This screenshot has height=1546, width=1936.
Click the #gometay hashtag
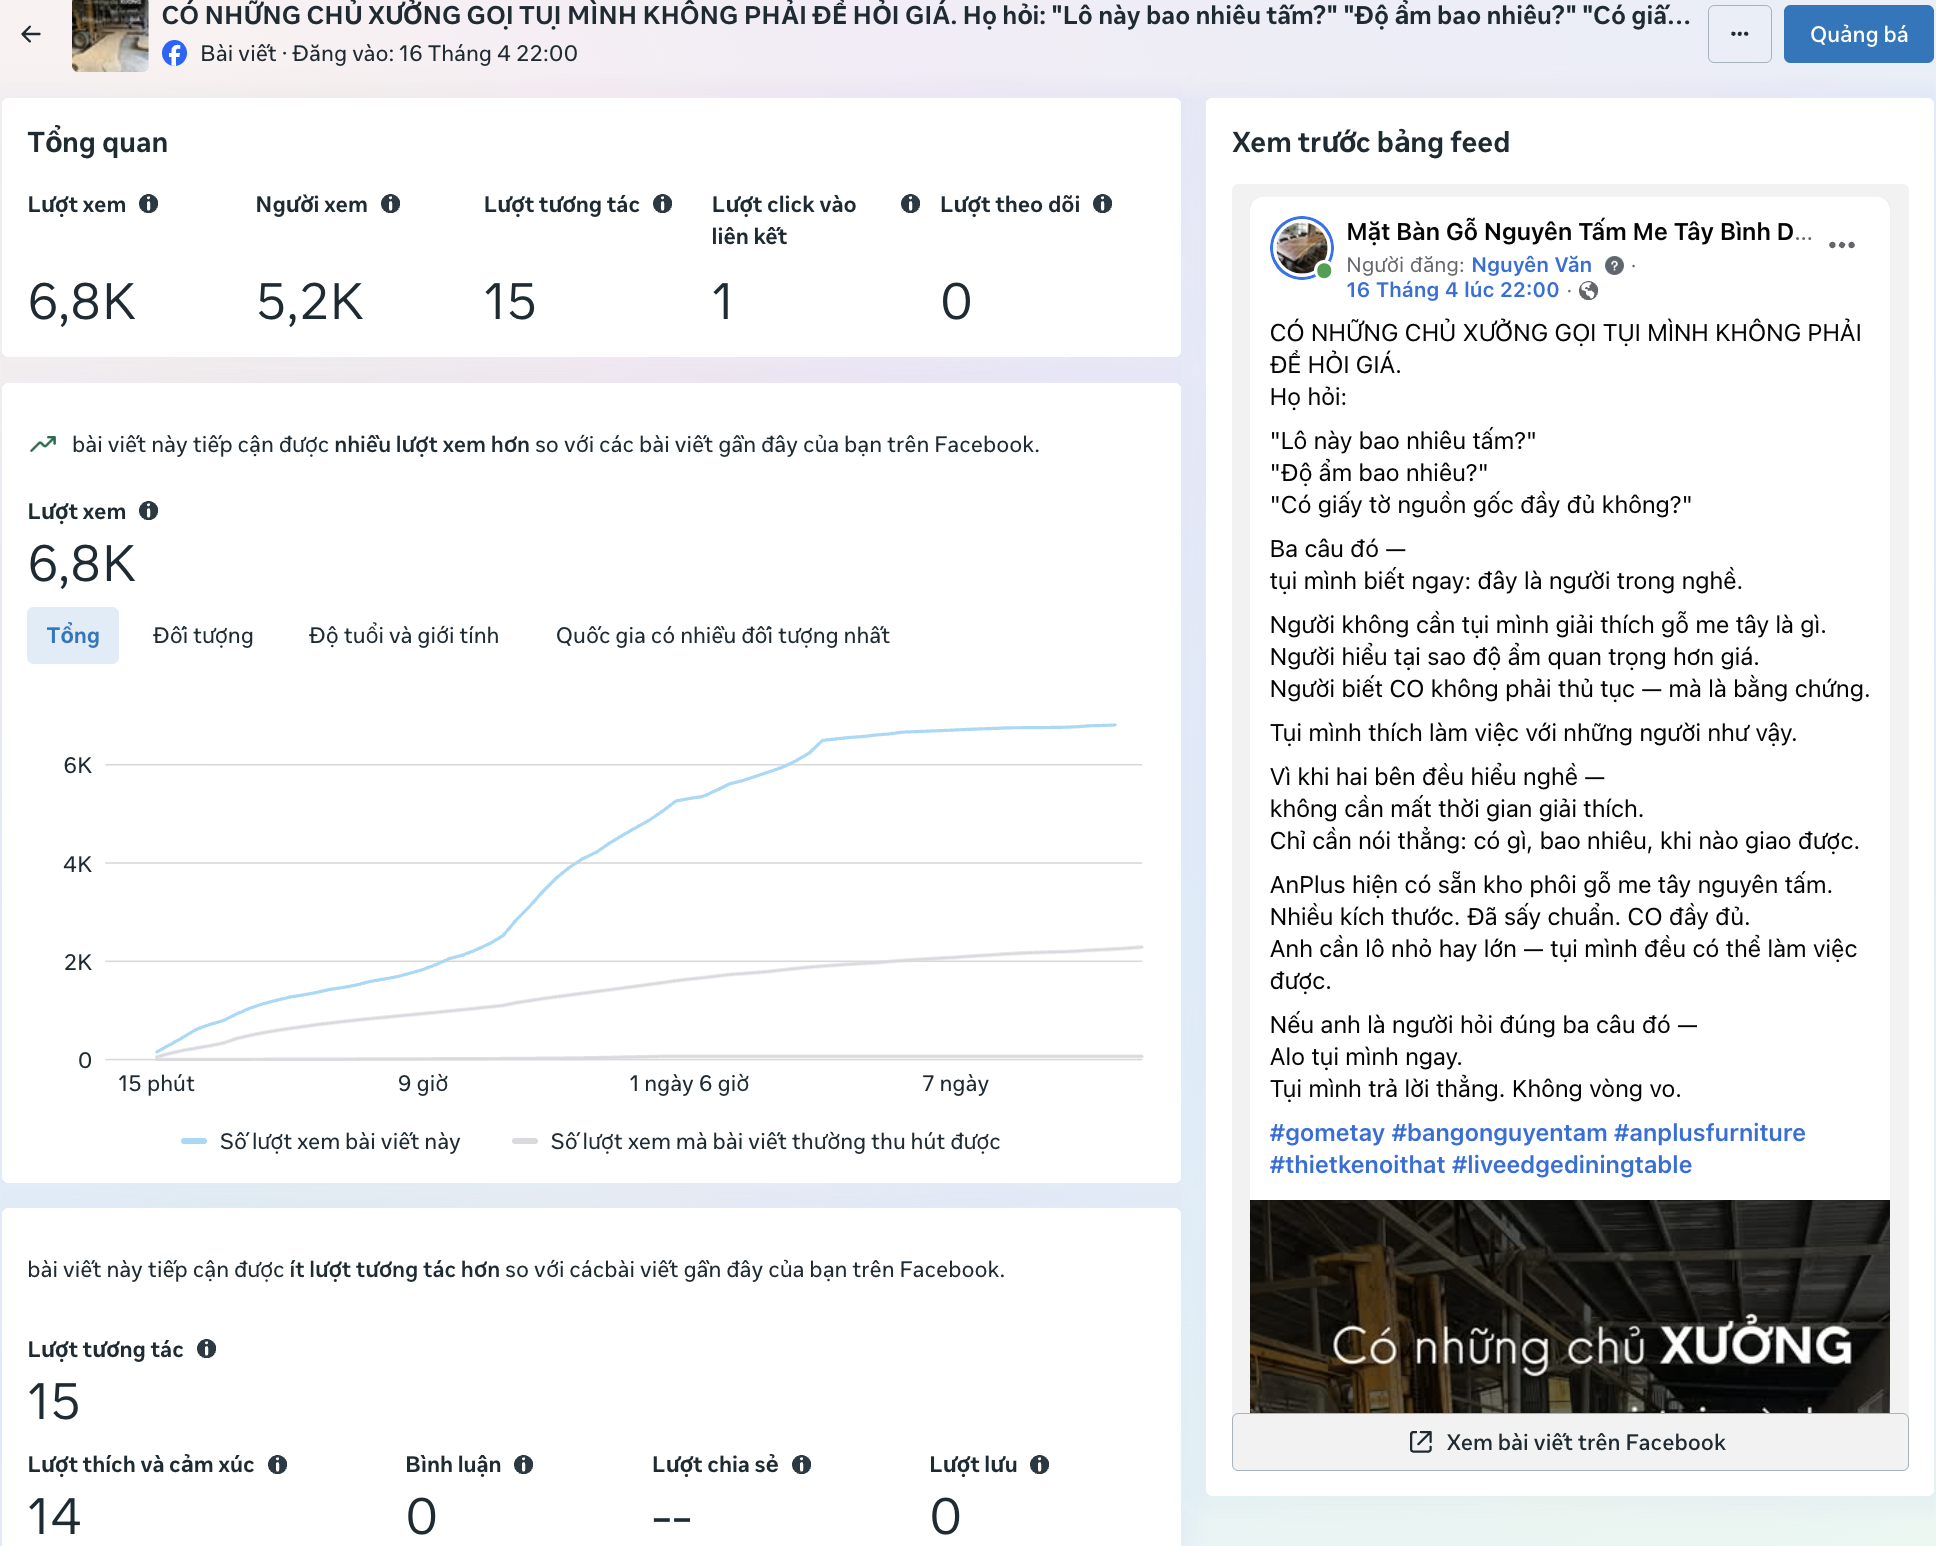click(1326, 1133)
